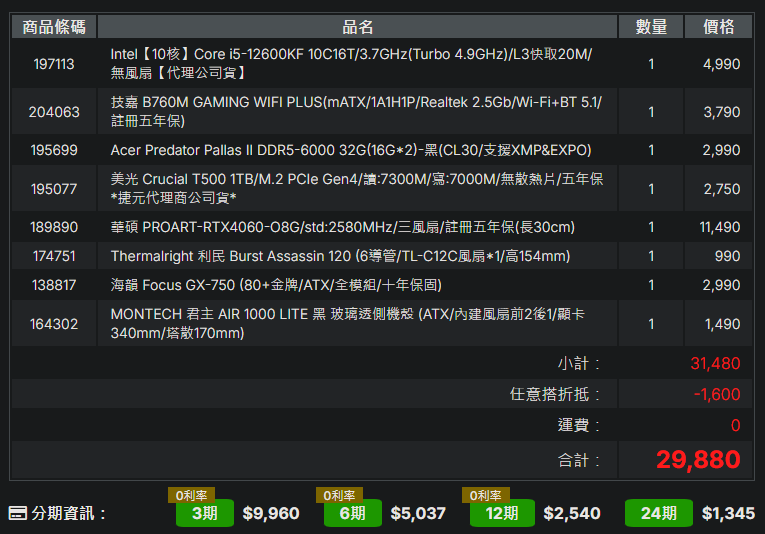Click the 990 cooler price
Image resolution: width=765 pixels, height=534 pixels.
click(727, 256)
